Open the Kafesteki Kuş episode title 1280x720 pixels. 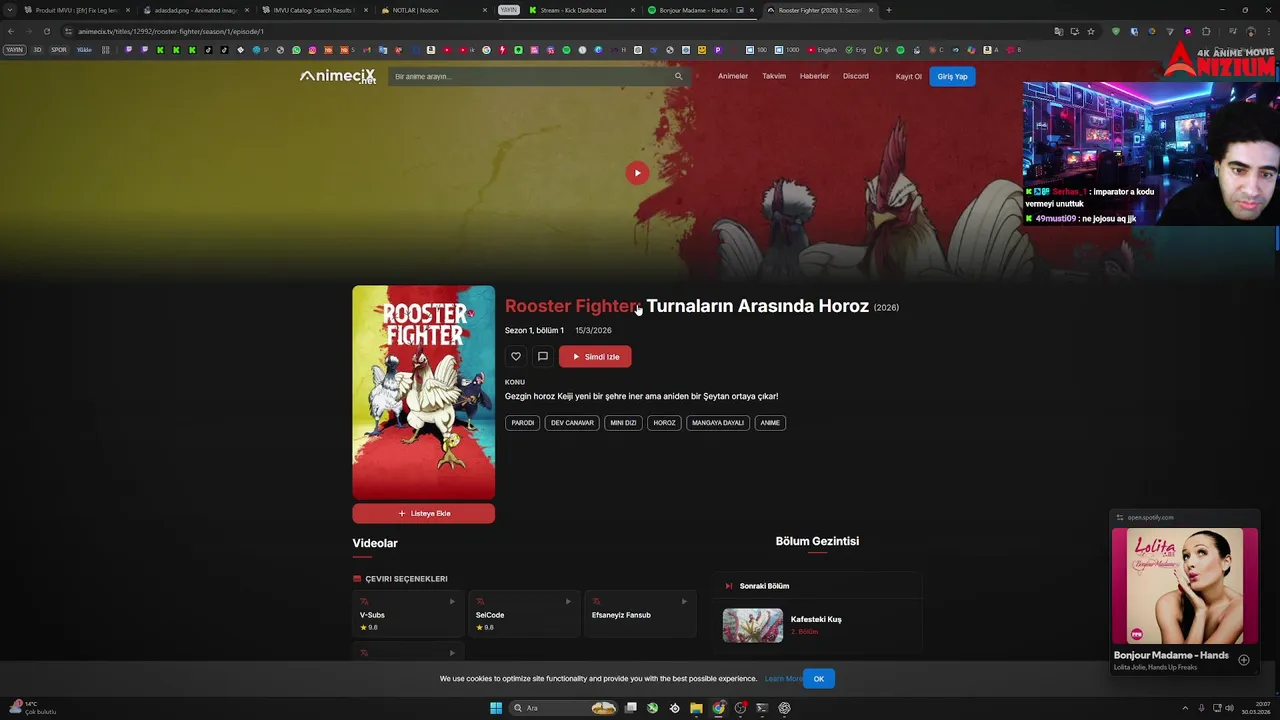click(x=816, y=619)
